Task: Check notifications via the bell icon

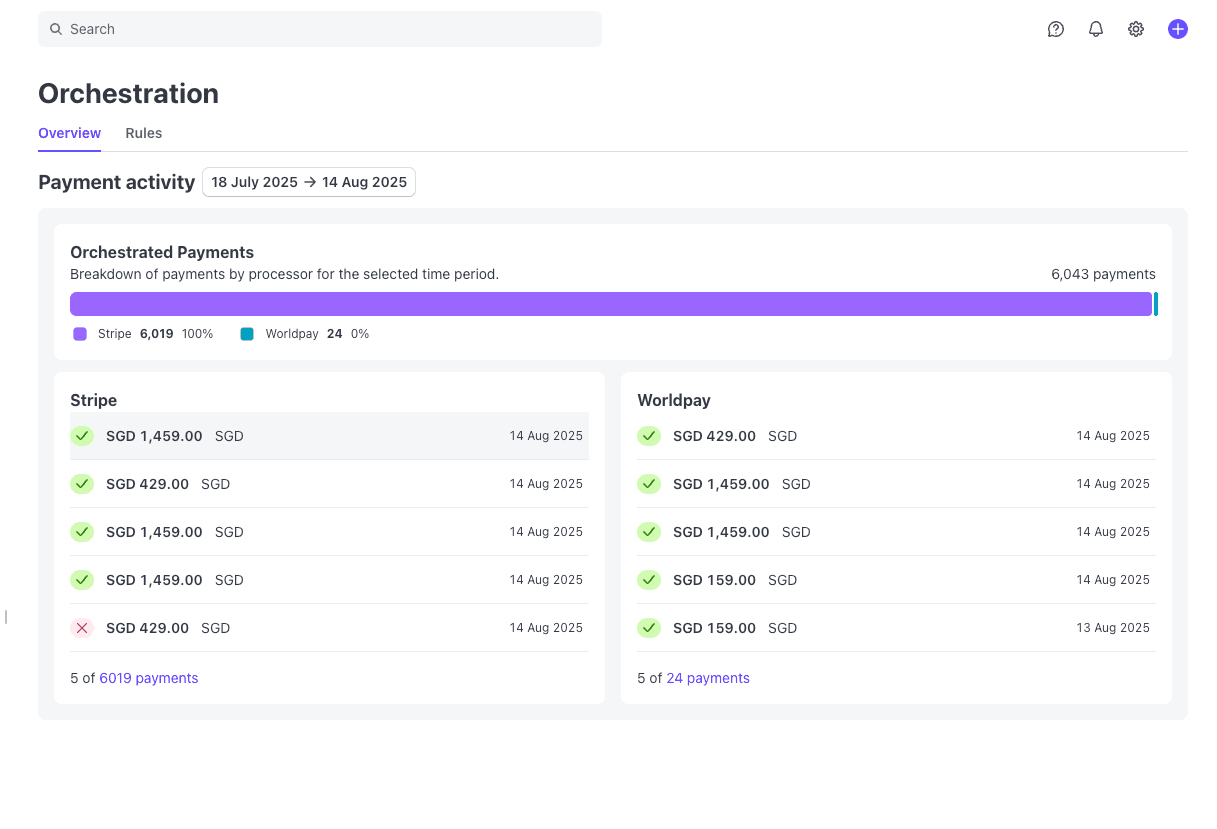Action: click(x=1096, y=29)
